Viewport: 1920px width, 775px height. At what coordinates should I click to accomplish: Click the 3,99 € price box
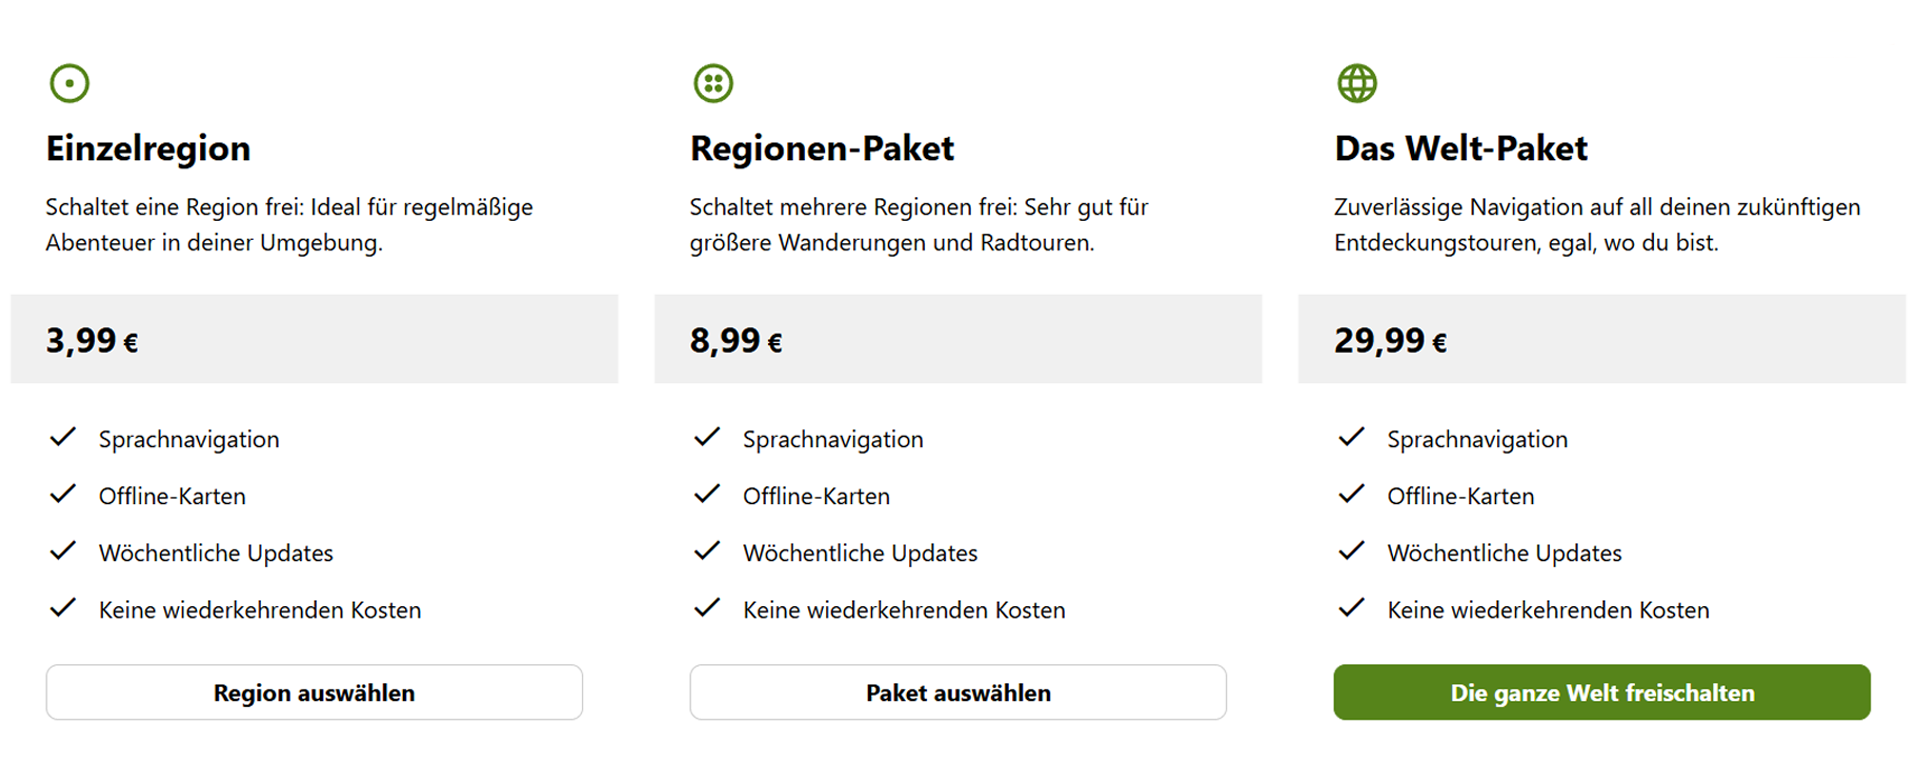[x=314, y=339]
